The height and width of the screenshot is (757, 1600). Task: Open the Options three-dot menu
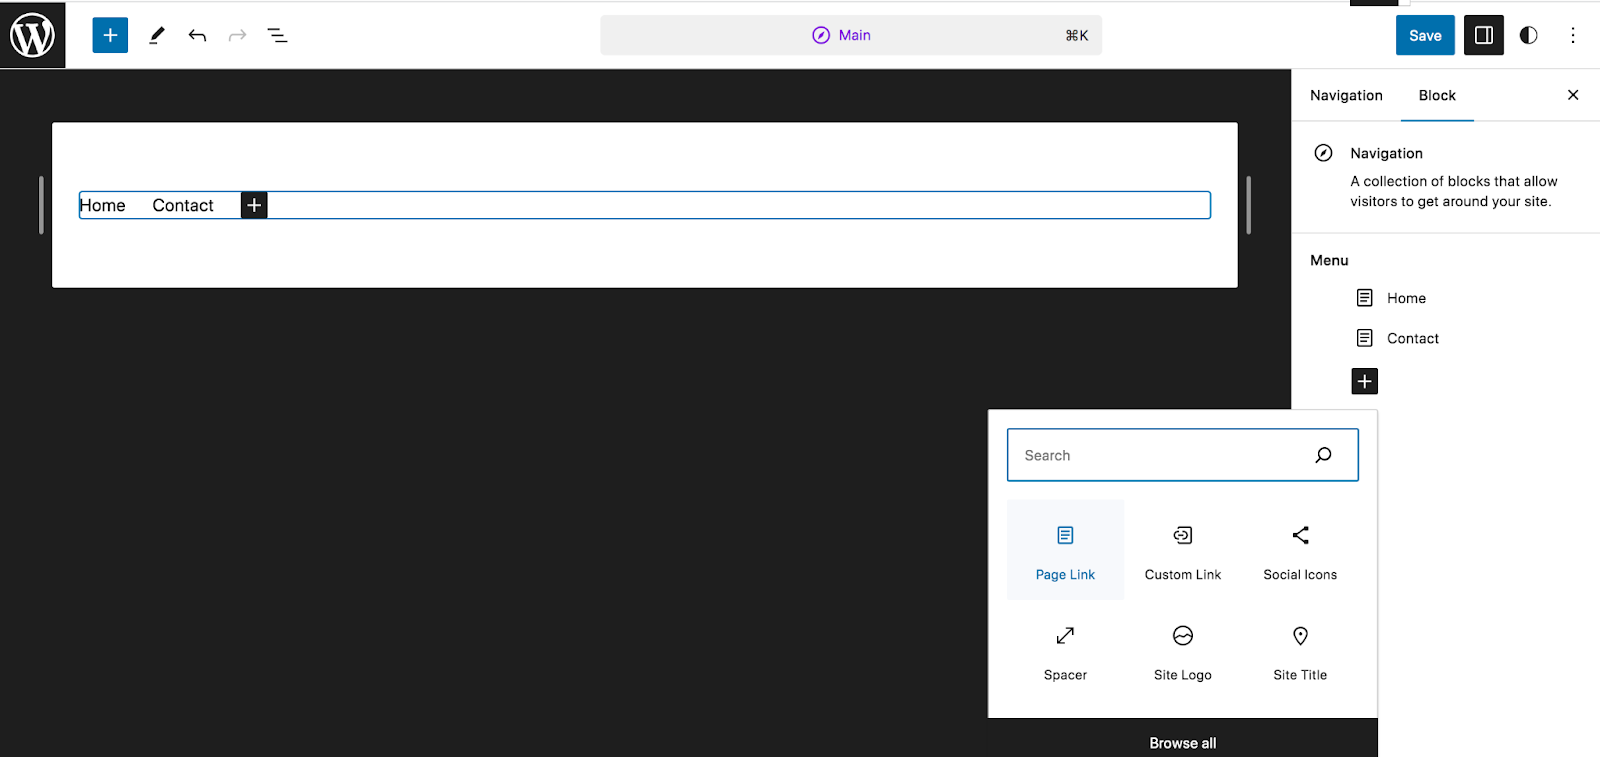click(1572, 35)
